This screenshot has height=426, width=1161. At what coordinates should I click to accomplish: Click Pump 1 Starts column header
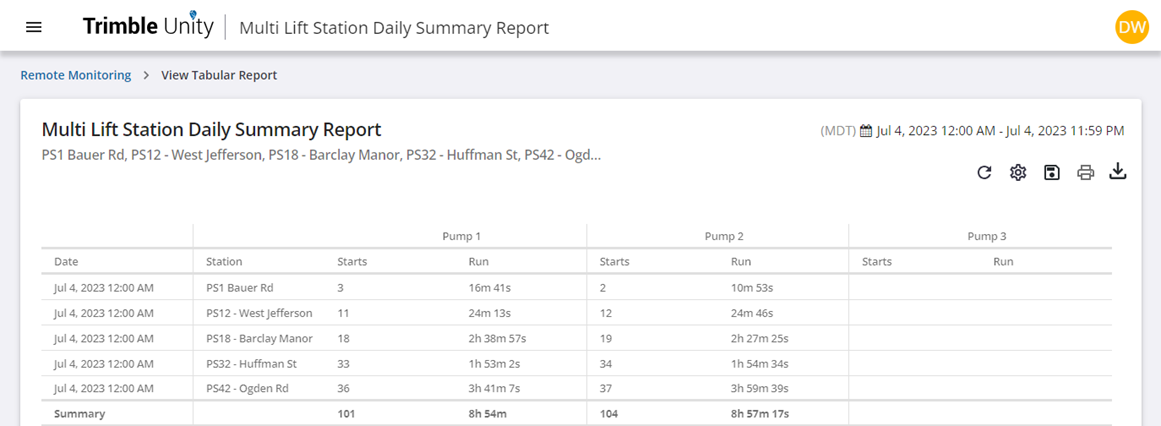click(x=352, y=262)
